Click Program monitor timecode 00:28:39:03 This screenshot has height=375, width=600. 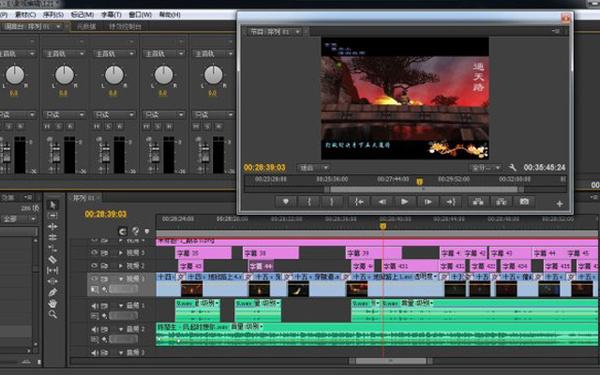264,168
